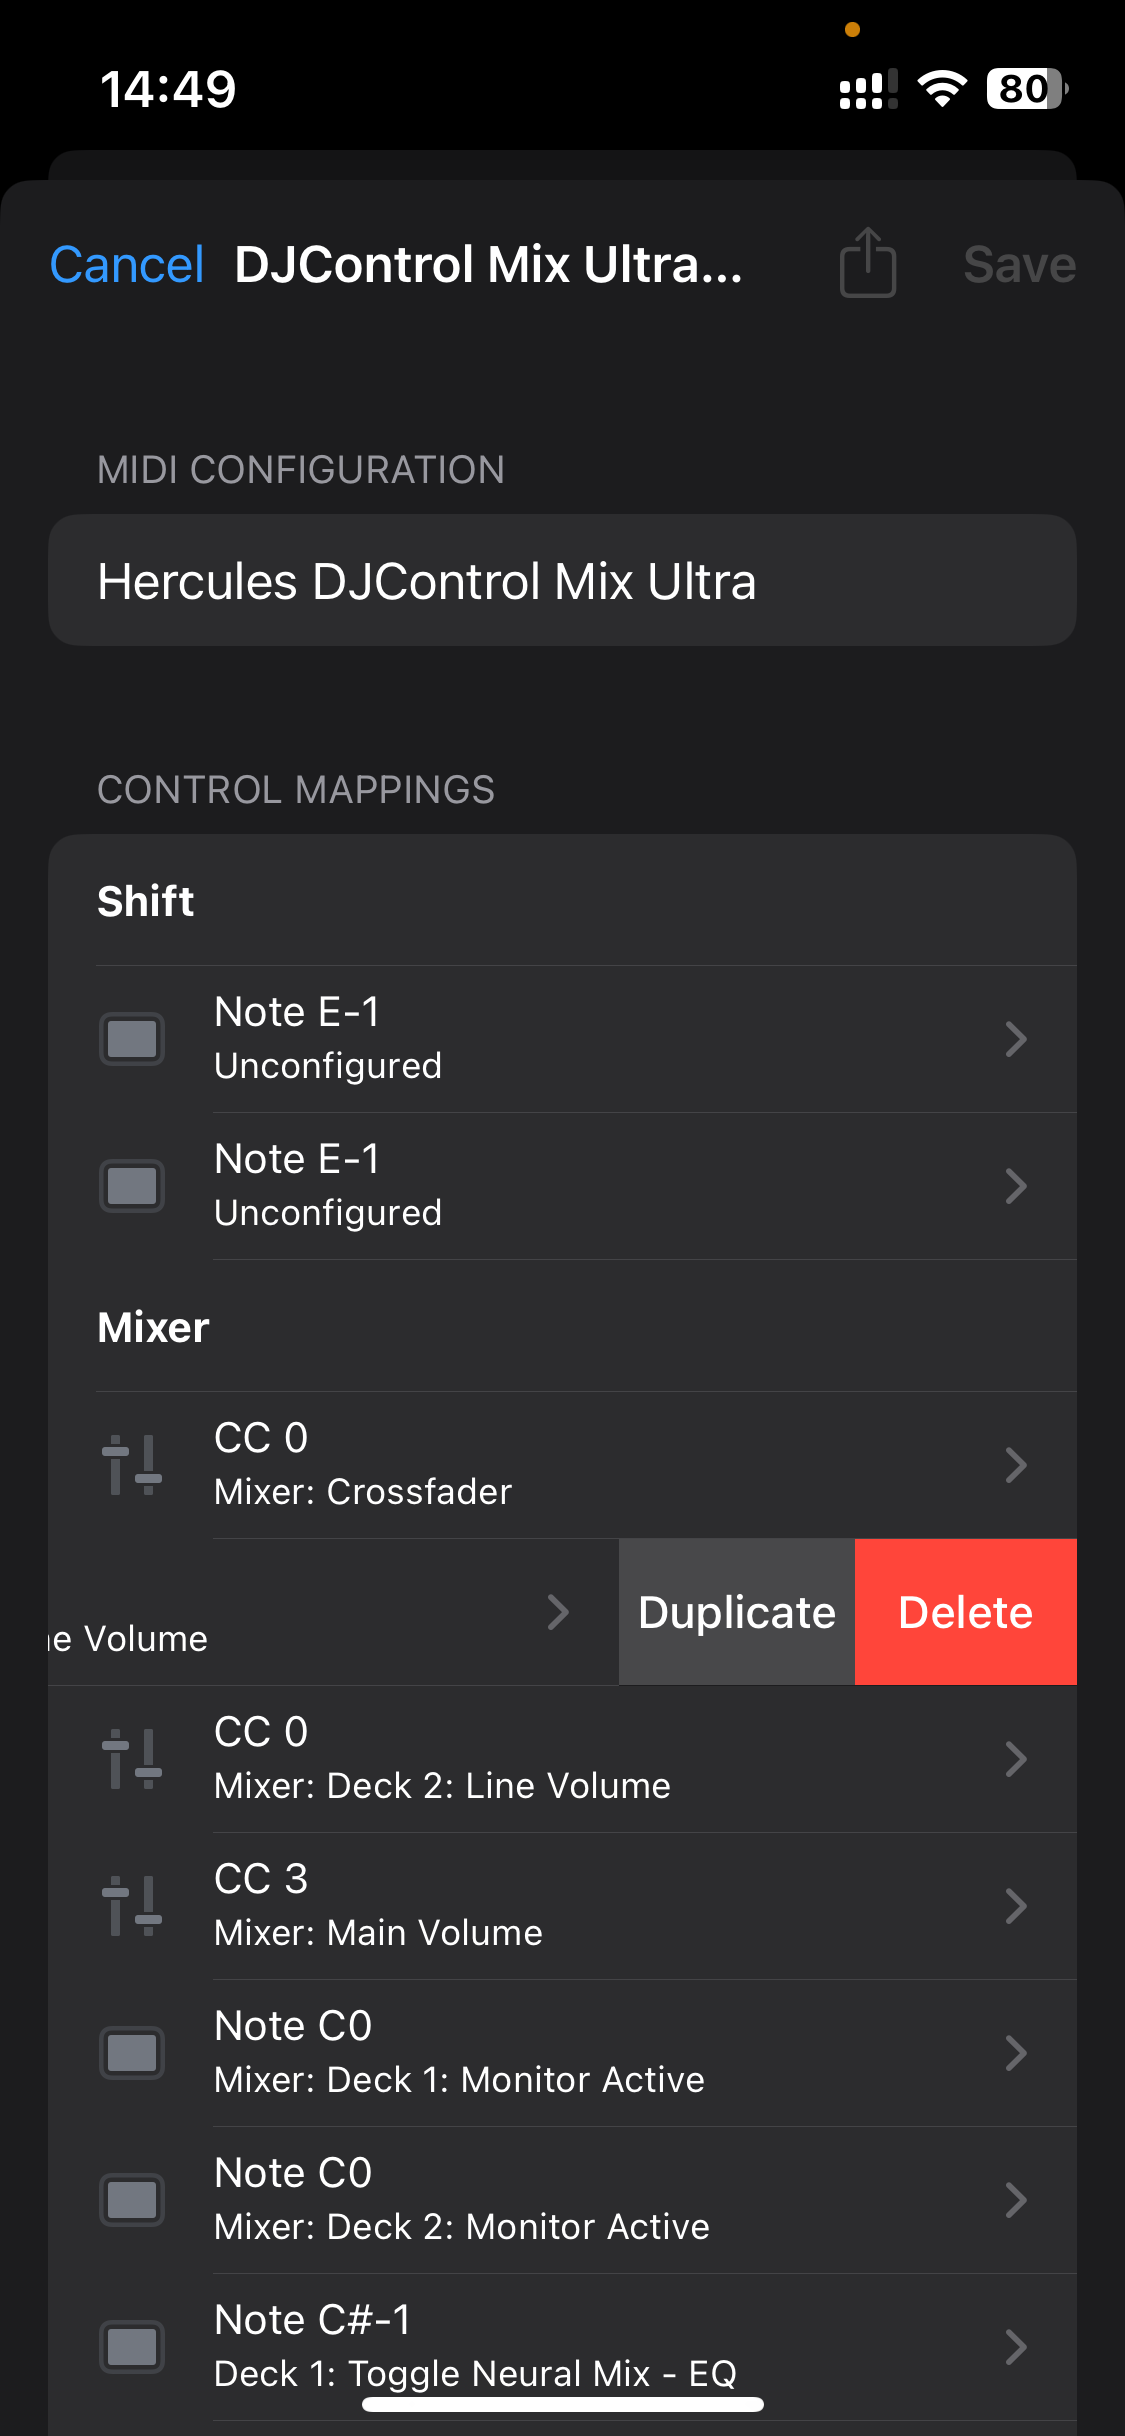Tap Delete on the swiped Line Volume row
Image resolution: width=1125 pixels, height=2436 pixels.
(965, 1611)
